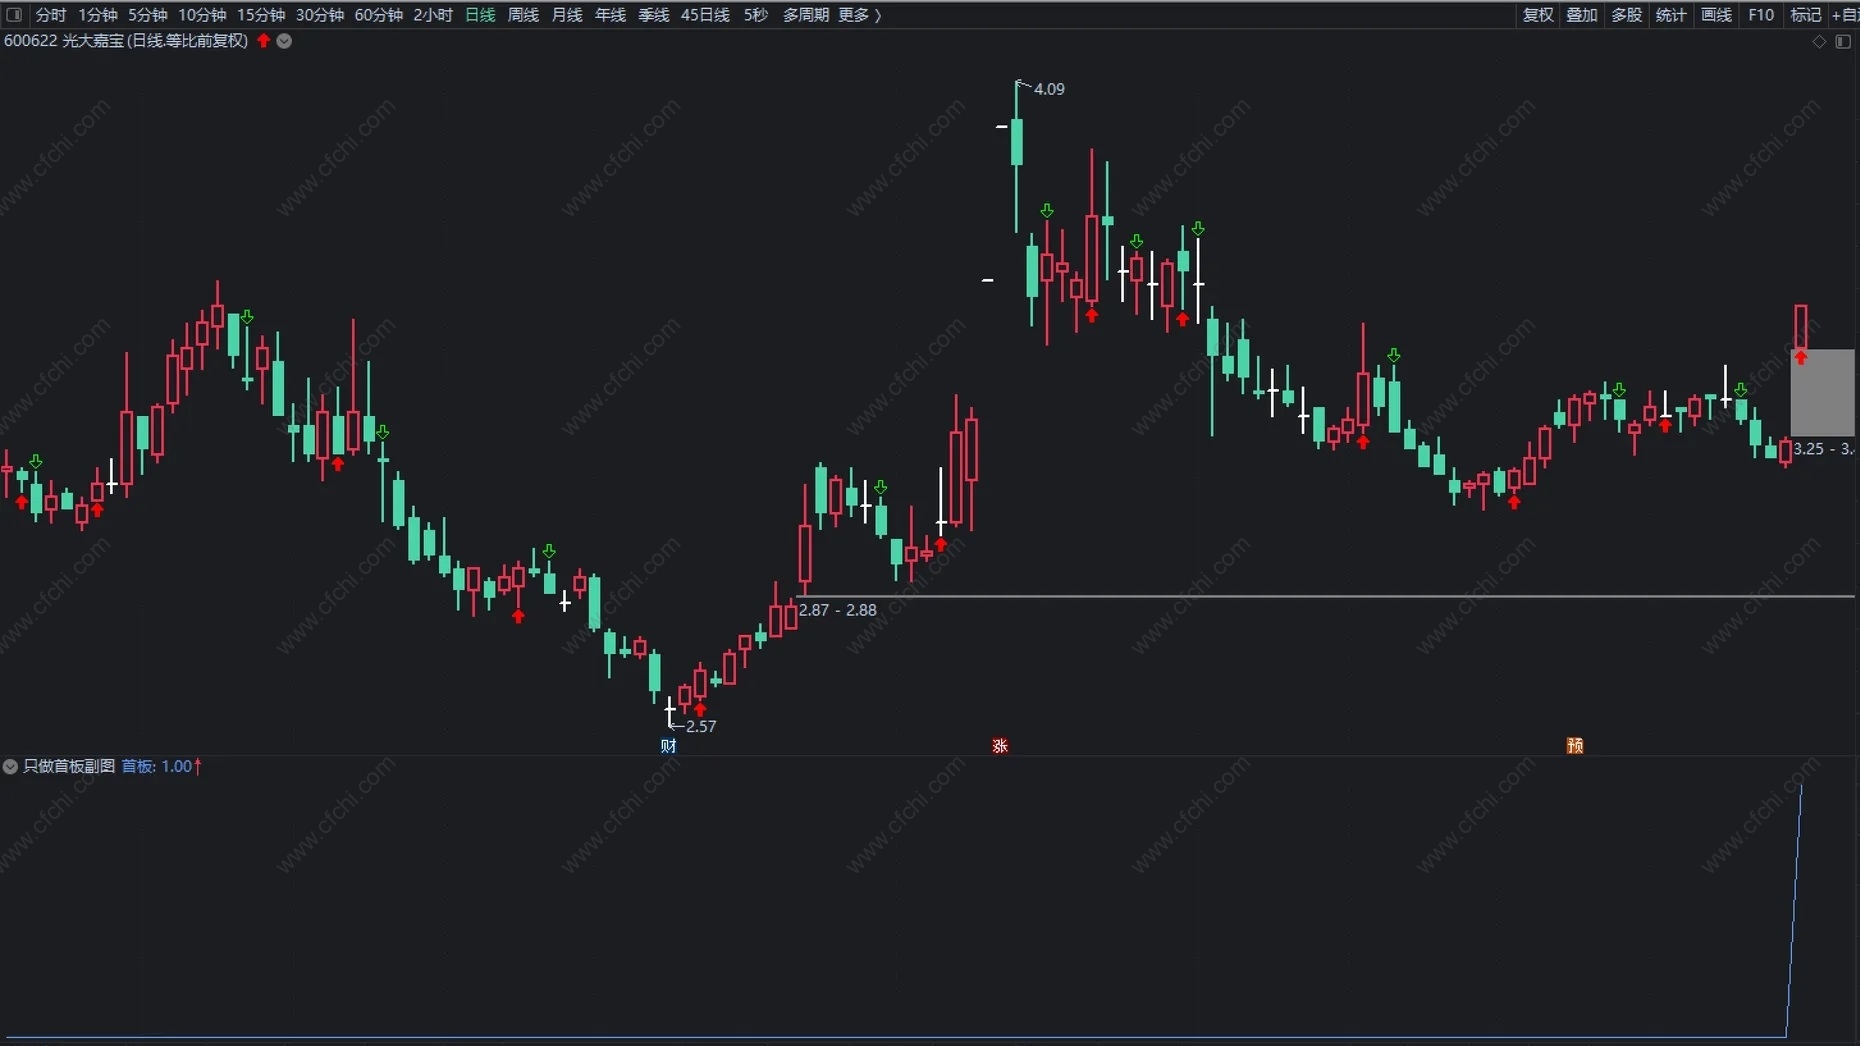
Task: Select the 2小时 period tab
Action: tap(433, 15)
